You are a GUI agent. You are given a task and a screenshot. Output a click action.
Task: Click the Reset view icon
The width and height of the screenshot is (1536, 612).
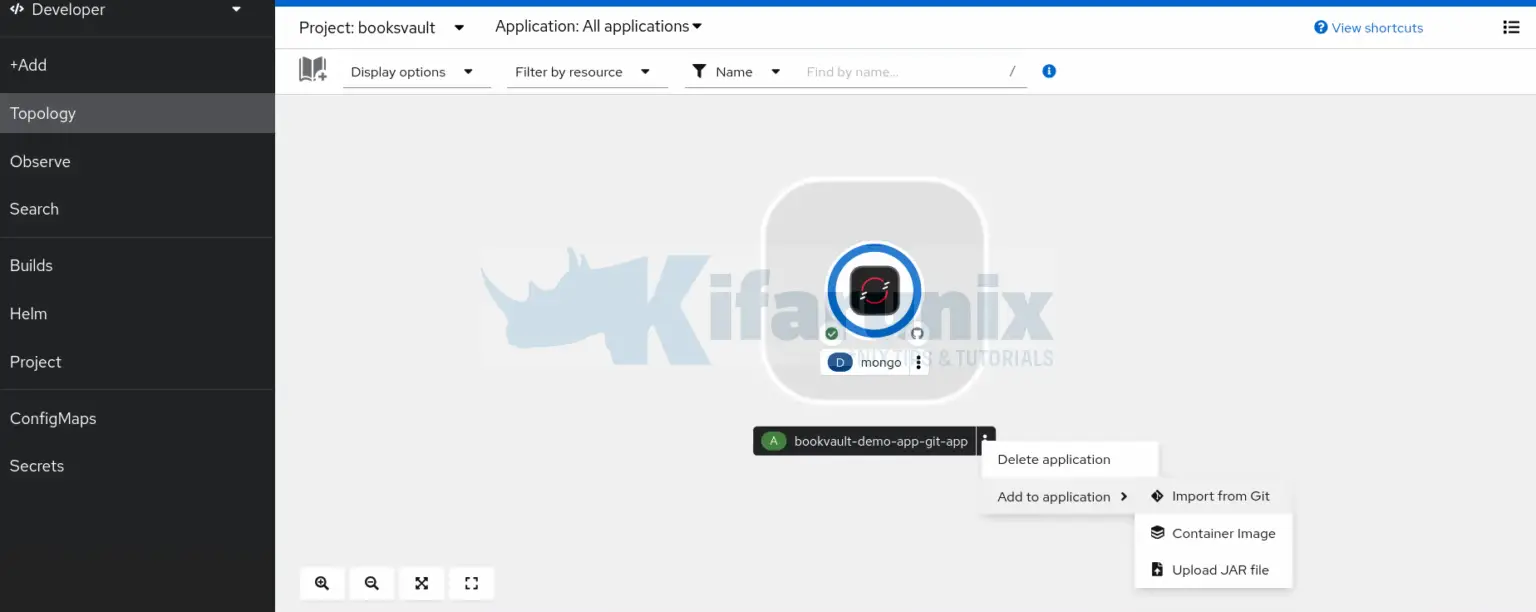(x=471, y=583)
